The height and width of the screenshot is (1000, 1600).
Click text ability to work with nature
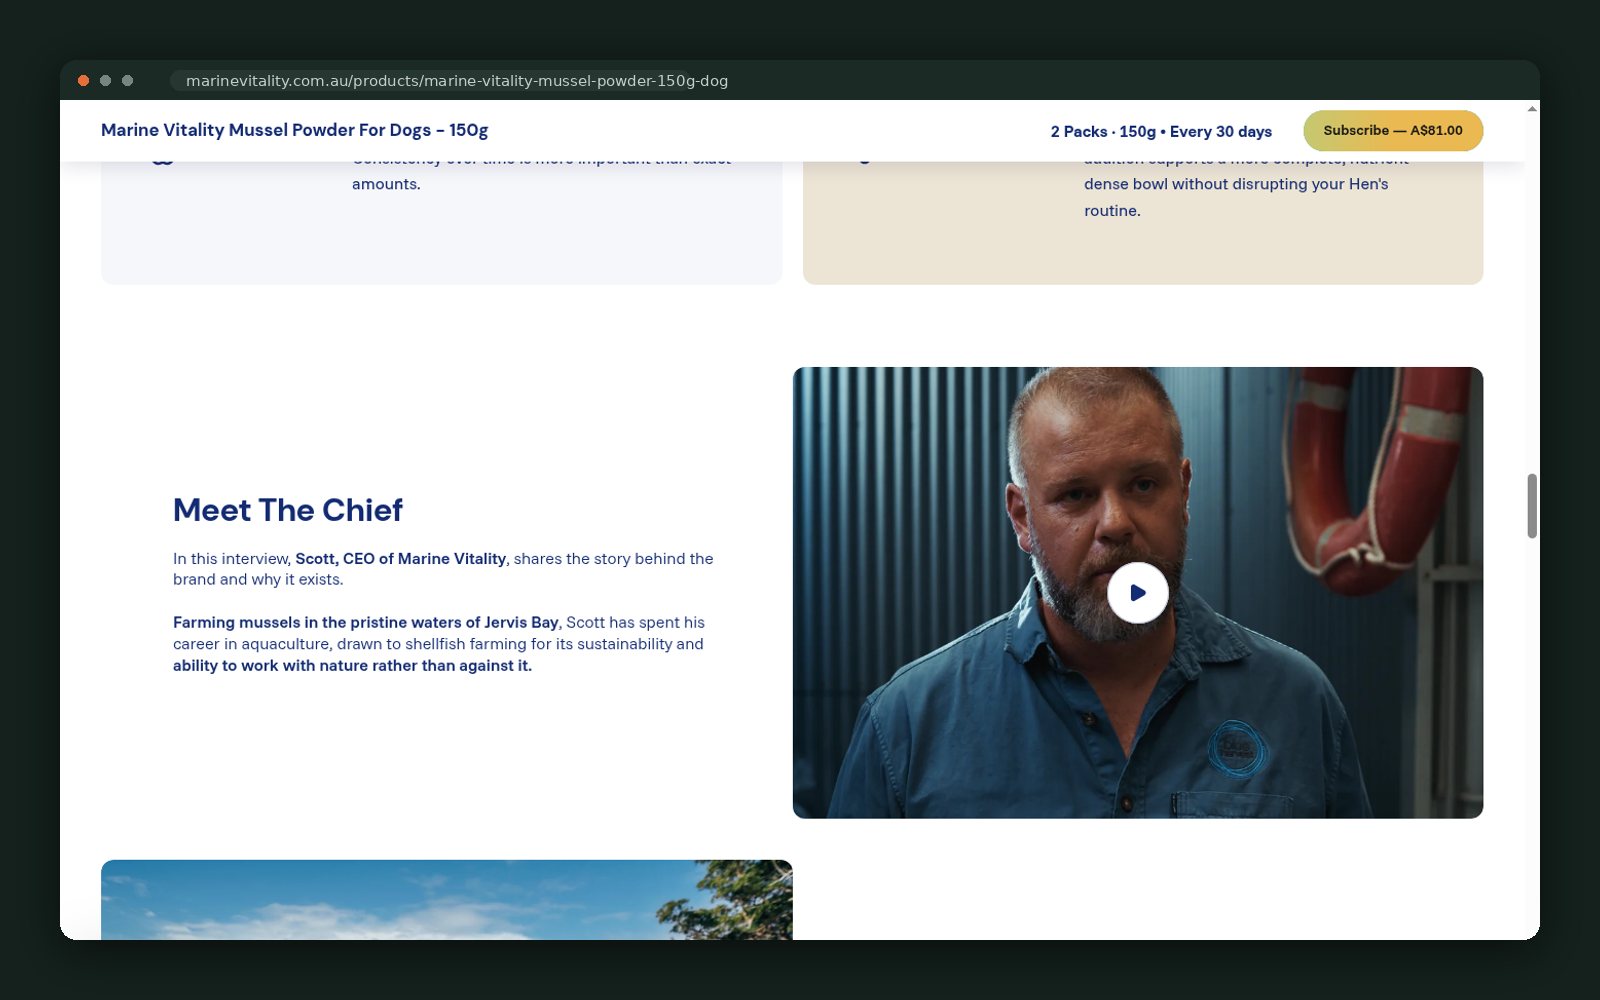pos(352,666)
